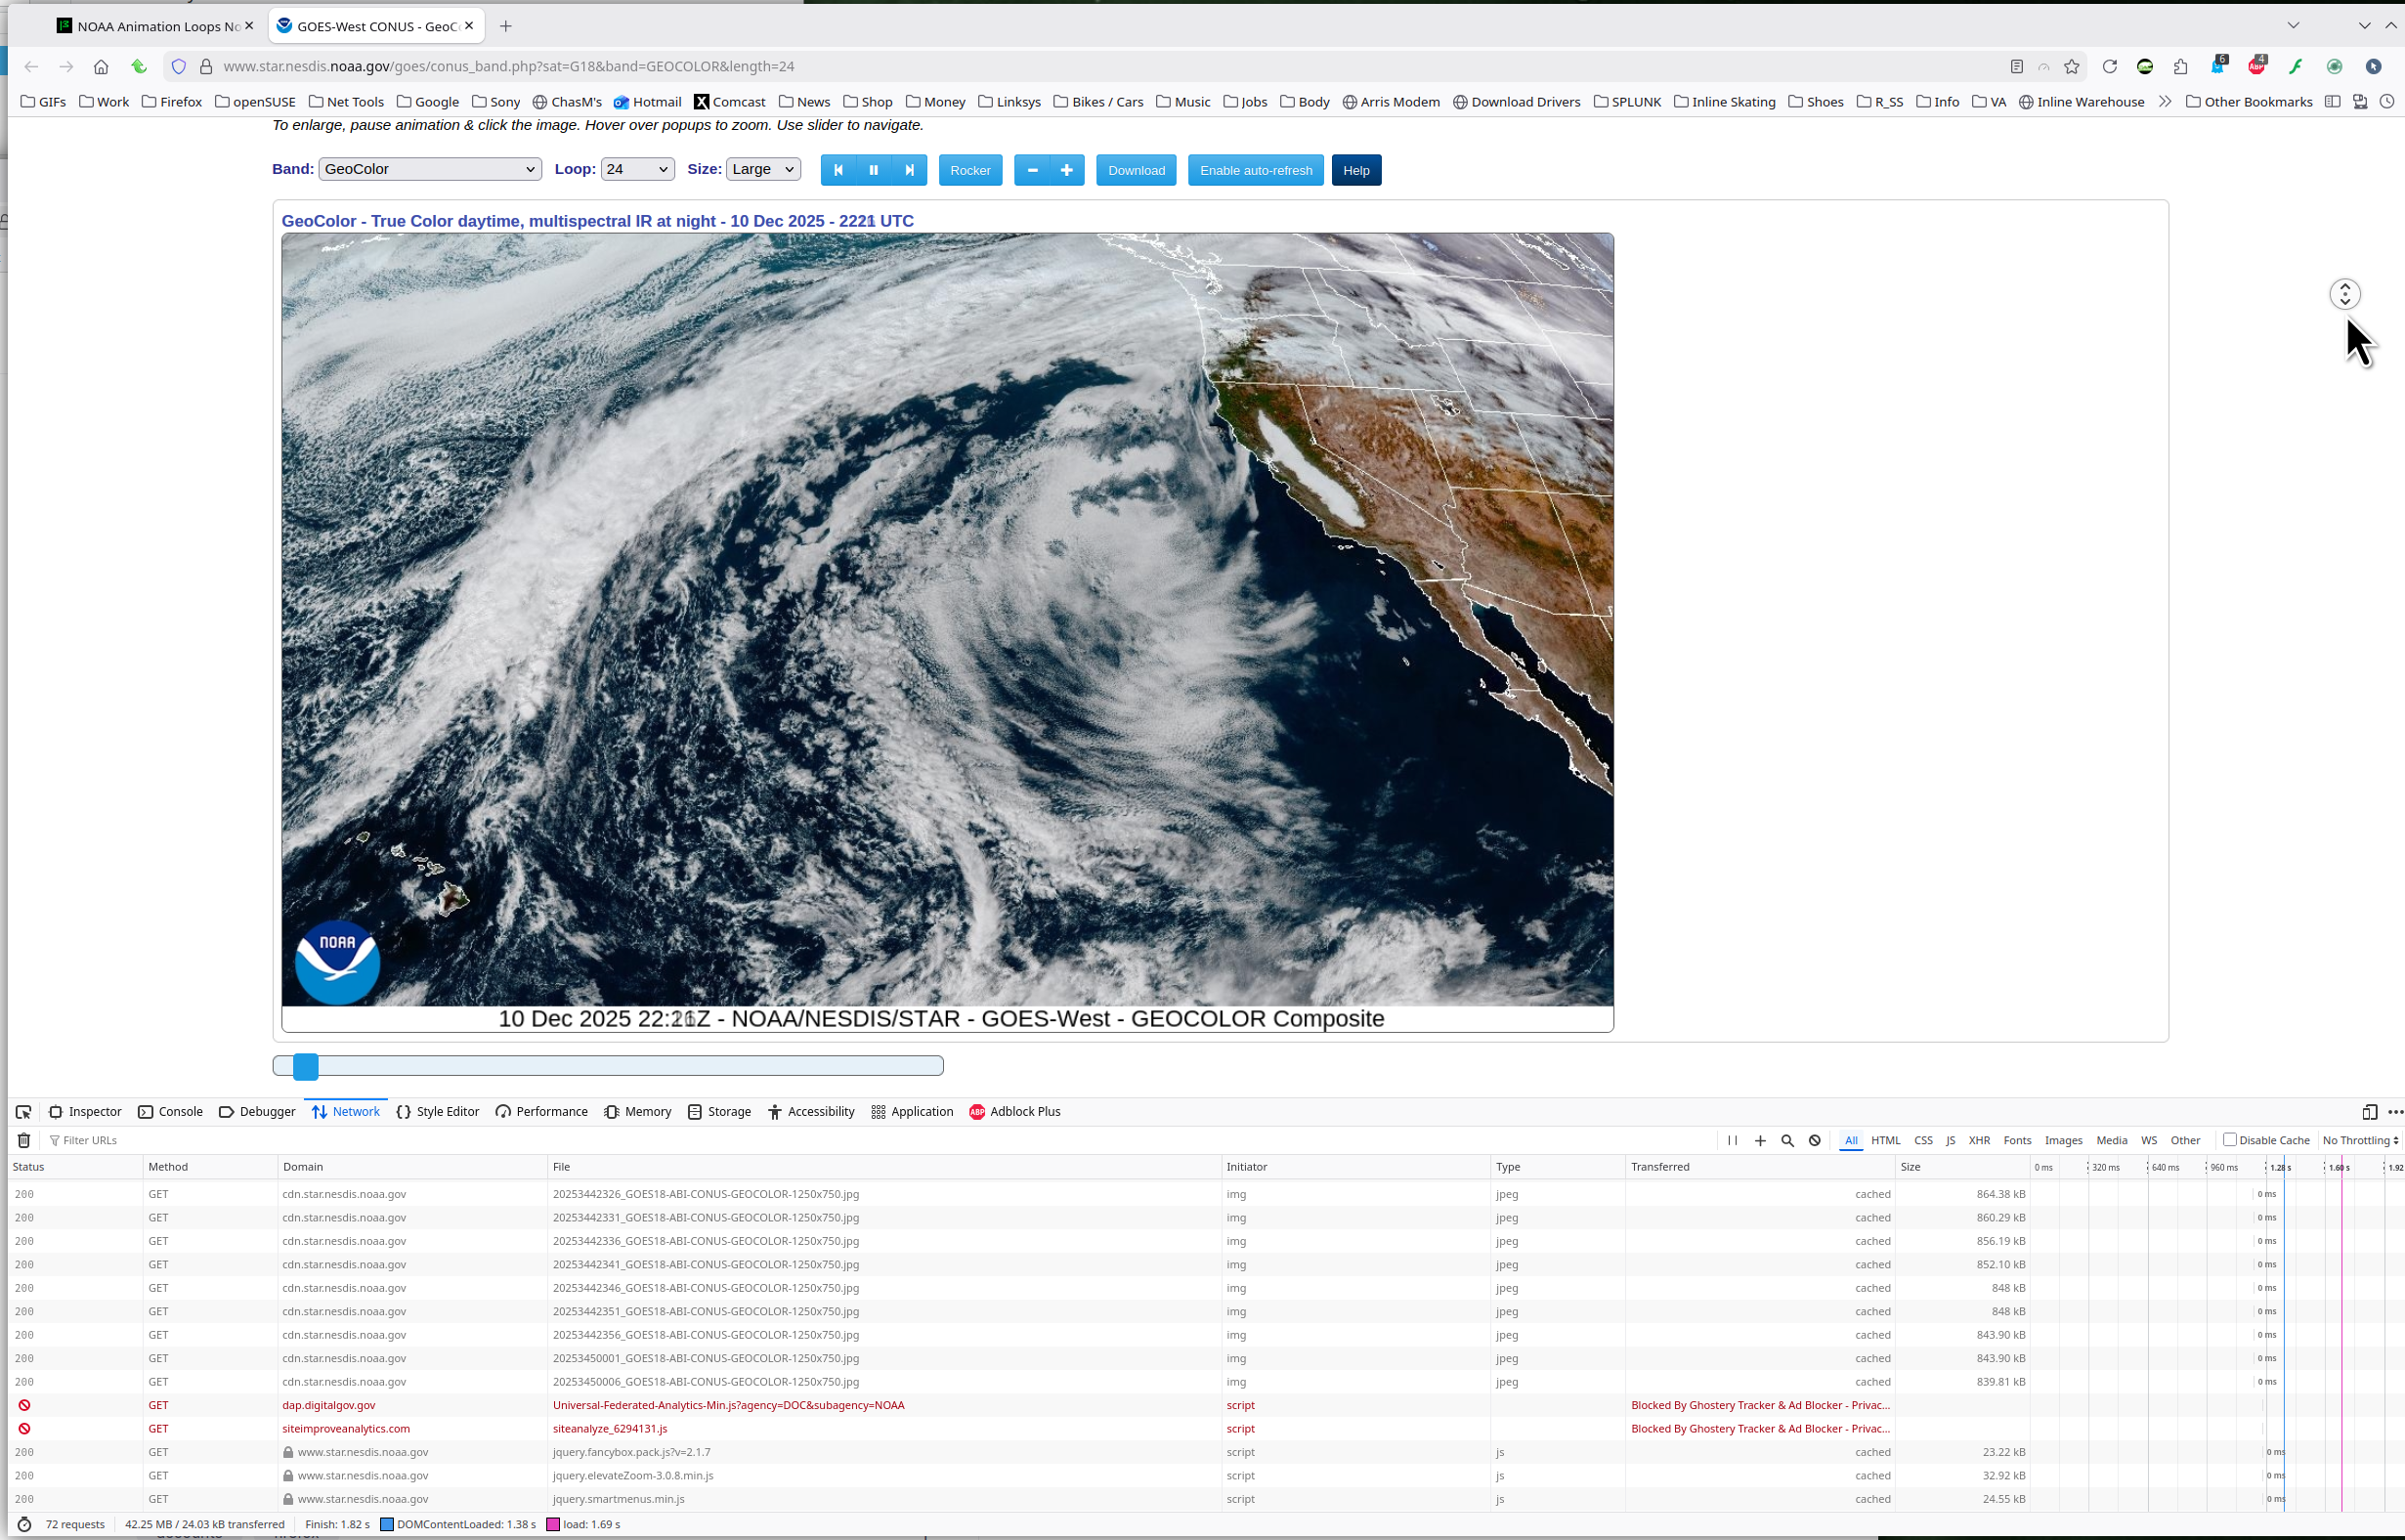Filter requests by XHR type
2405x1540 pixels.
1978,1140
